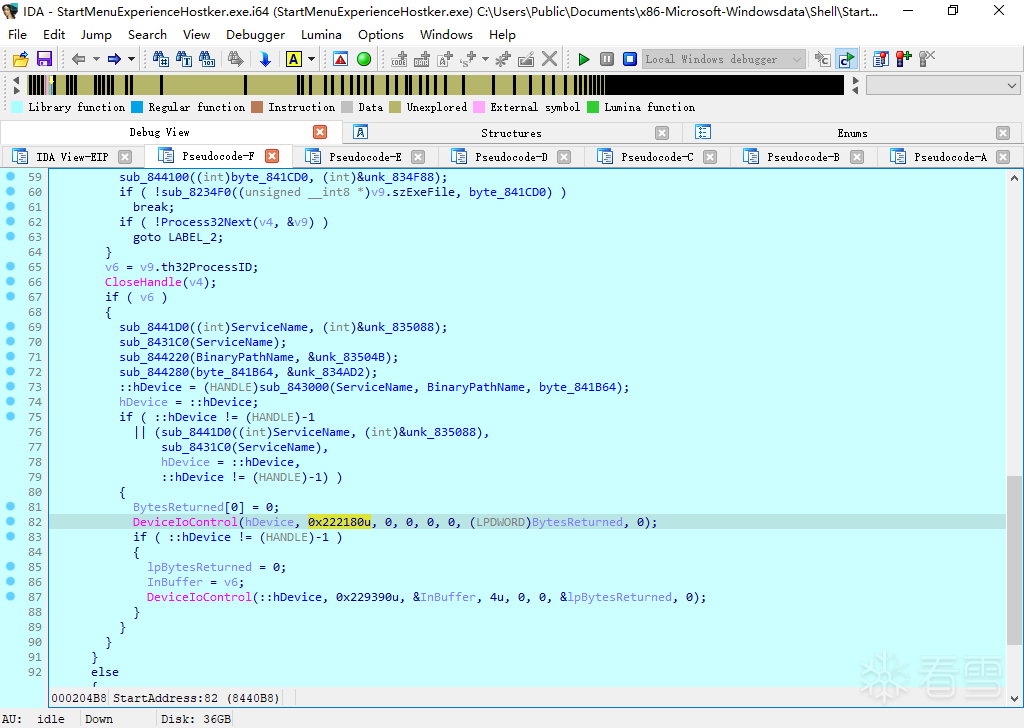
Task: Click the blue stop process button
Action: click(x=630, y=60)
